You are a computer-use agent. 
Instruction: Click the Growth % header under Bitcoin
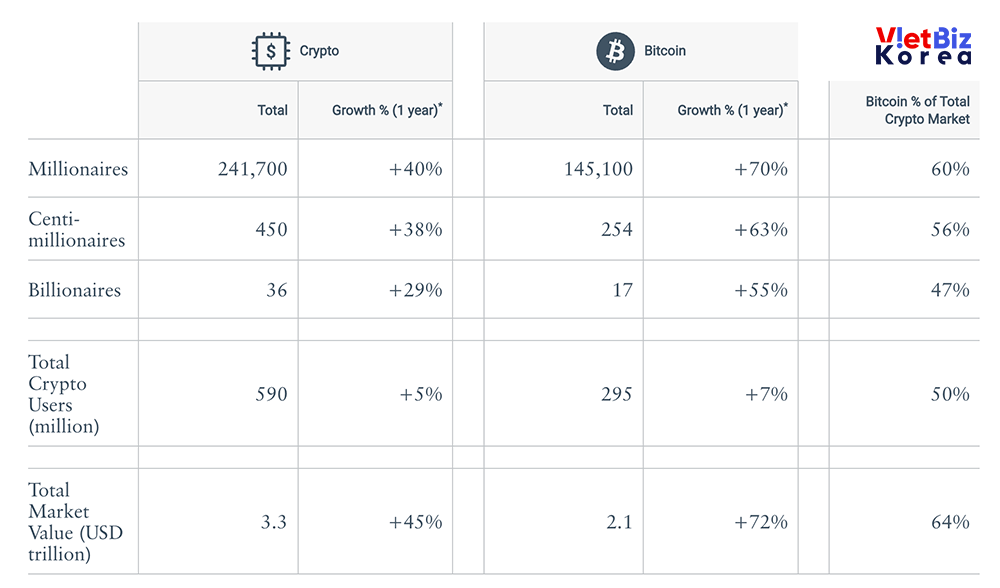pyautogui.click(x=733, y=110)
